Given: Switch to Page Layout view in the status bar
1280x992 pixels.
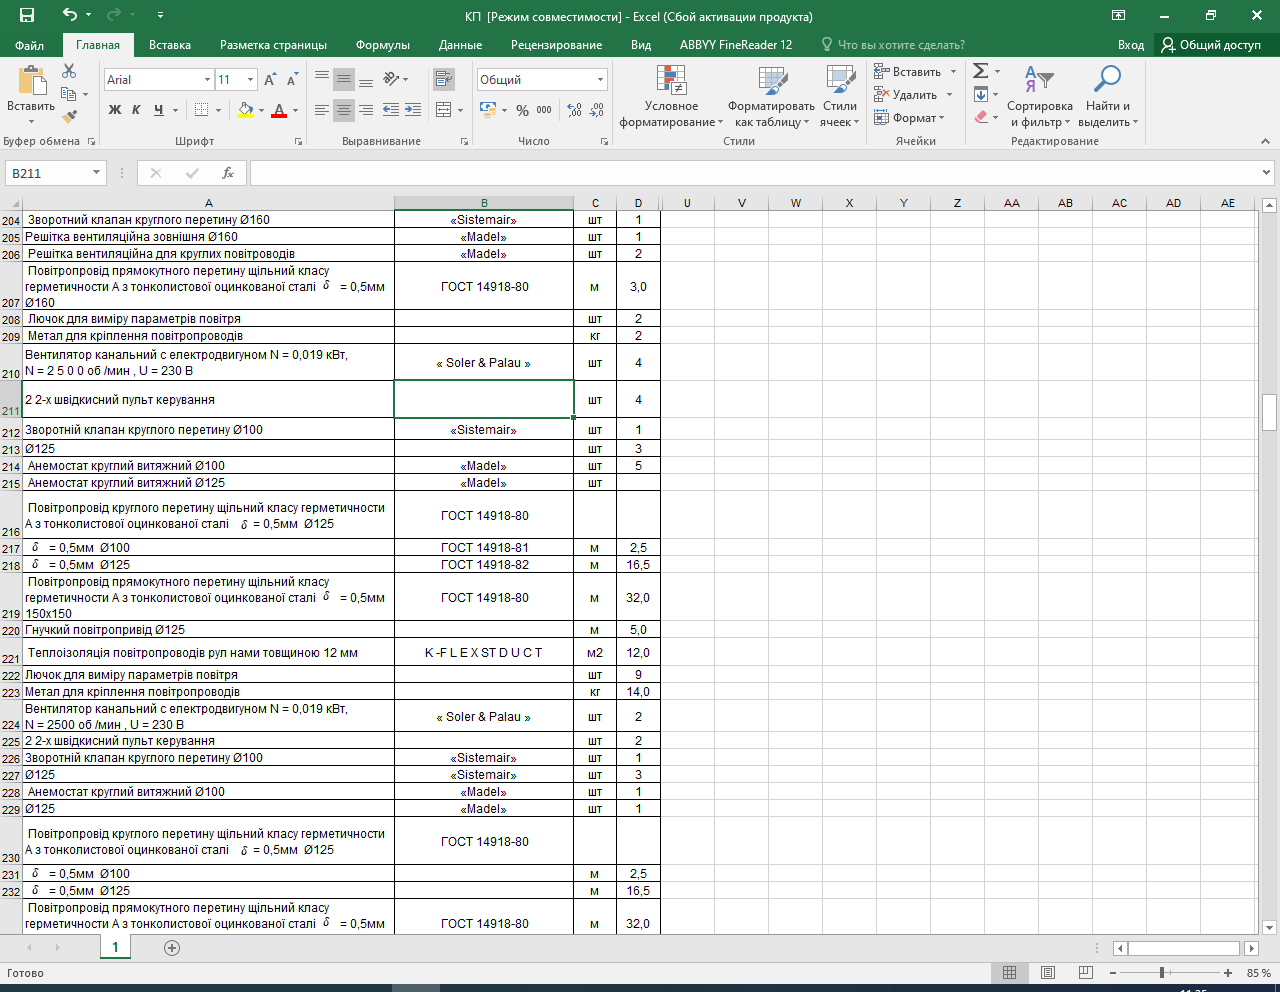Looking at the screenshot, I should [x=1048, y=973].
